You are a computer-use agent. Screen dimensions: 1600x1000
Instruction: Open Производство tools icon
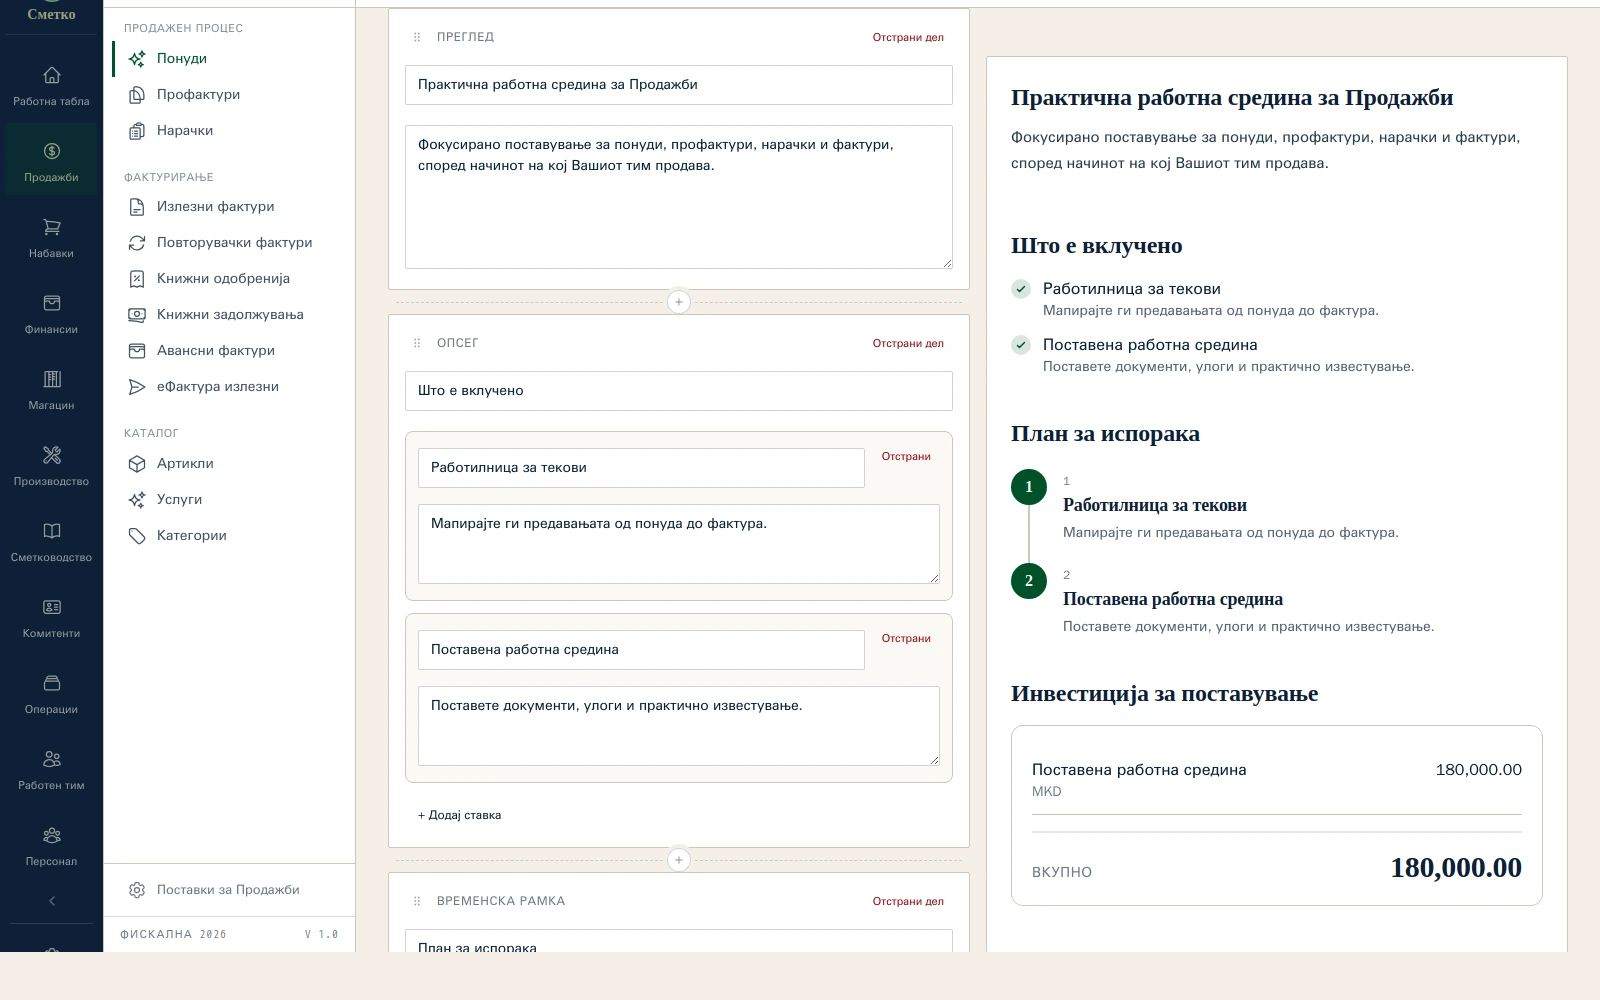(x=51, y=456)
